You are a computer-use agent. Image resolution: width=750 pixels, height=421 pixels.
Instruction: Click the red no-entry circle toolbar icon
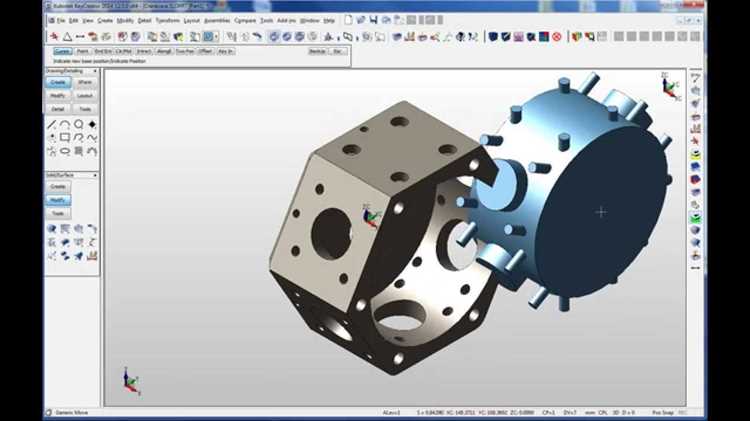(x=557, y=36)
